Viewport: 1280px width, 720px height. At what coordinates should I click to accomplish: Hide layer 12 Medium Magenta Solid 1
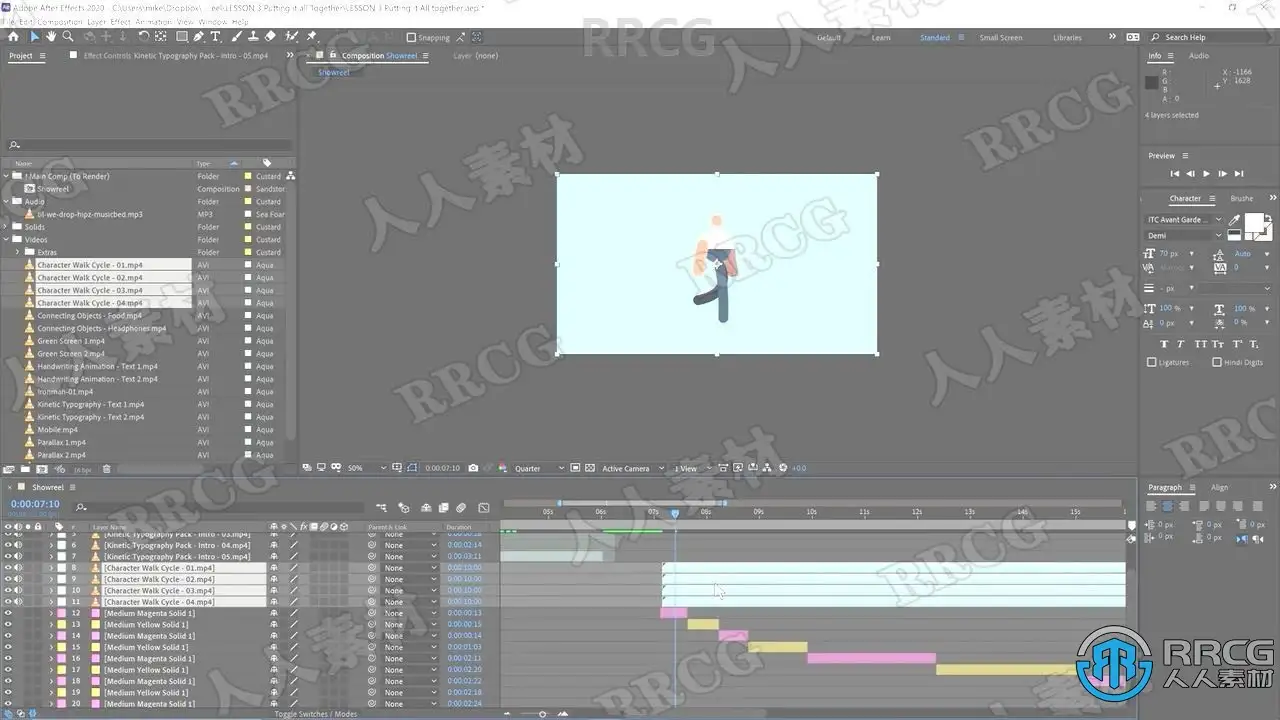[x=8, y=613]
